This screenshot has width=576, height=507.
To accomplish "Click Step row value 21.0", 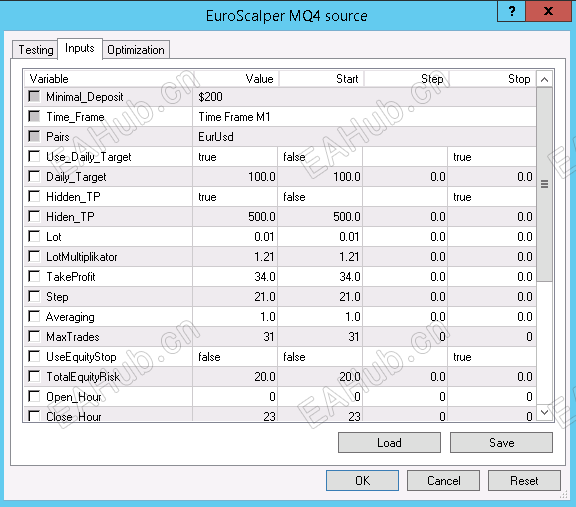I will 235,297.
